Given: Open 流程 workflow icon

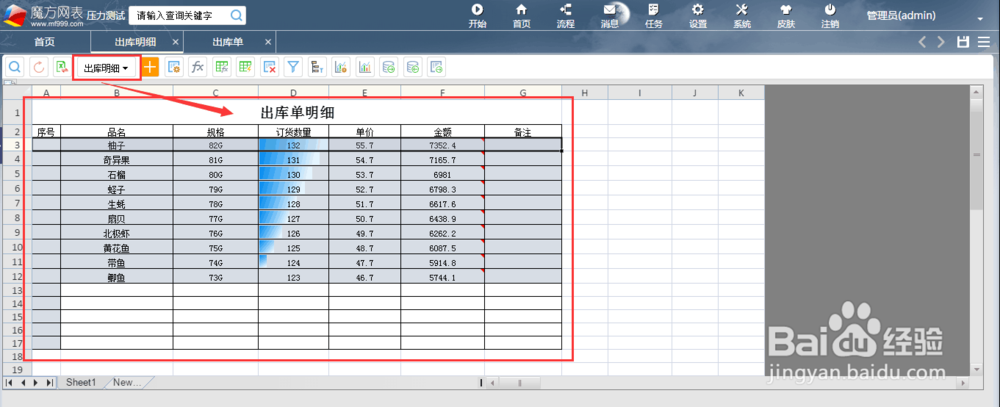Looking at the screenshot, I should click(566, 16).
